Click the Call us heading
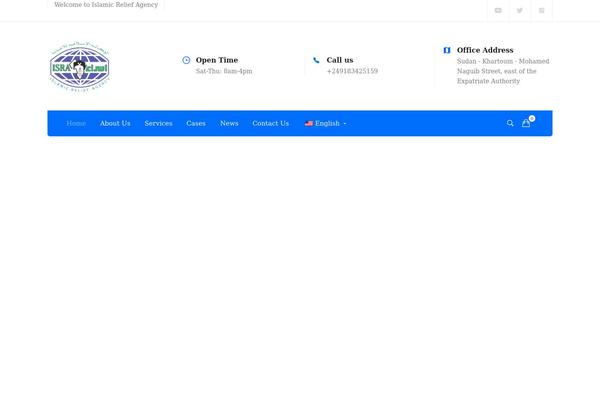 click(x=340, y=60)
